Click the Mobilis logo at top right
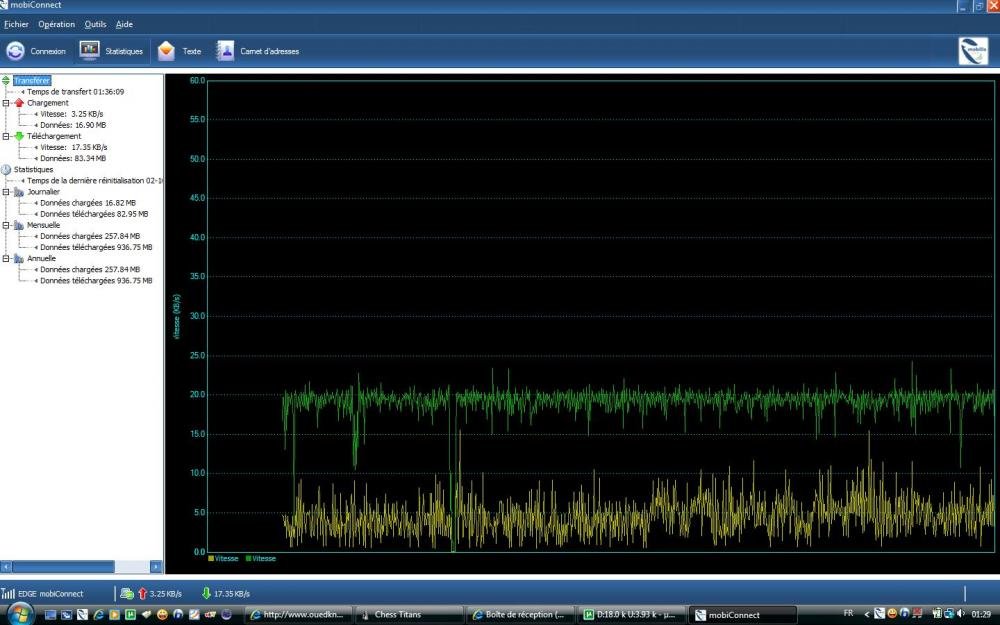The width and height of the screenshot is (1000, 625). [972, 51]
